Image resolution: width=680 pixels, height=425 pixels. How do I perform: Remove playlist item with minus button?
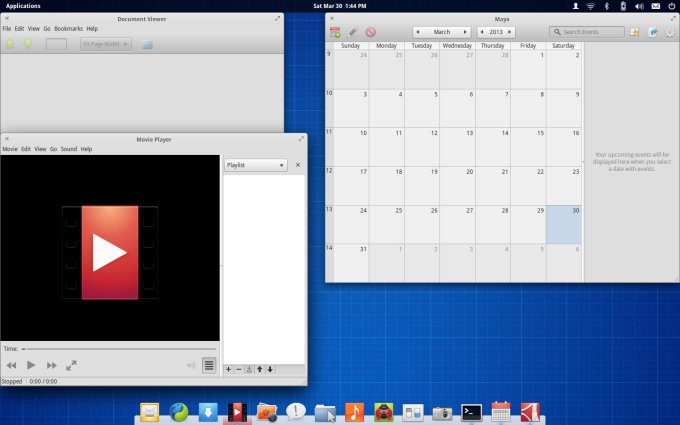click(239, 369)
